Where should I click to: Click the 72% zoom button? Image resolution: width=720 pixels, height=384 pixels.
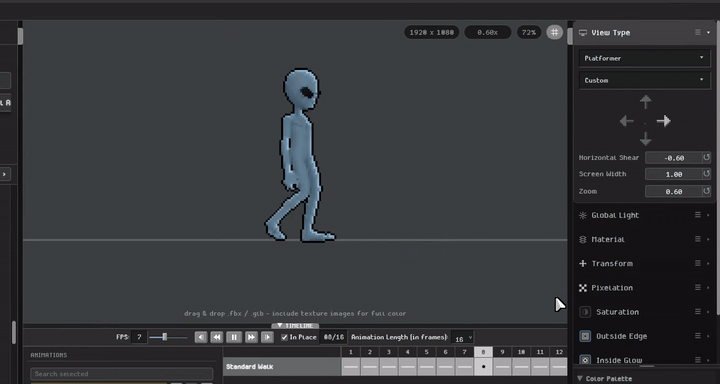(529, 32)
